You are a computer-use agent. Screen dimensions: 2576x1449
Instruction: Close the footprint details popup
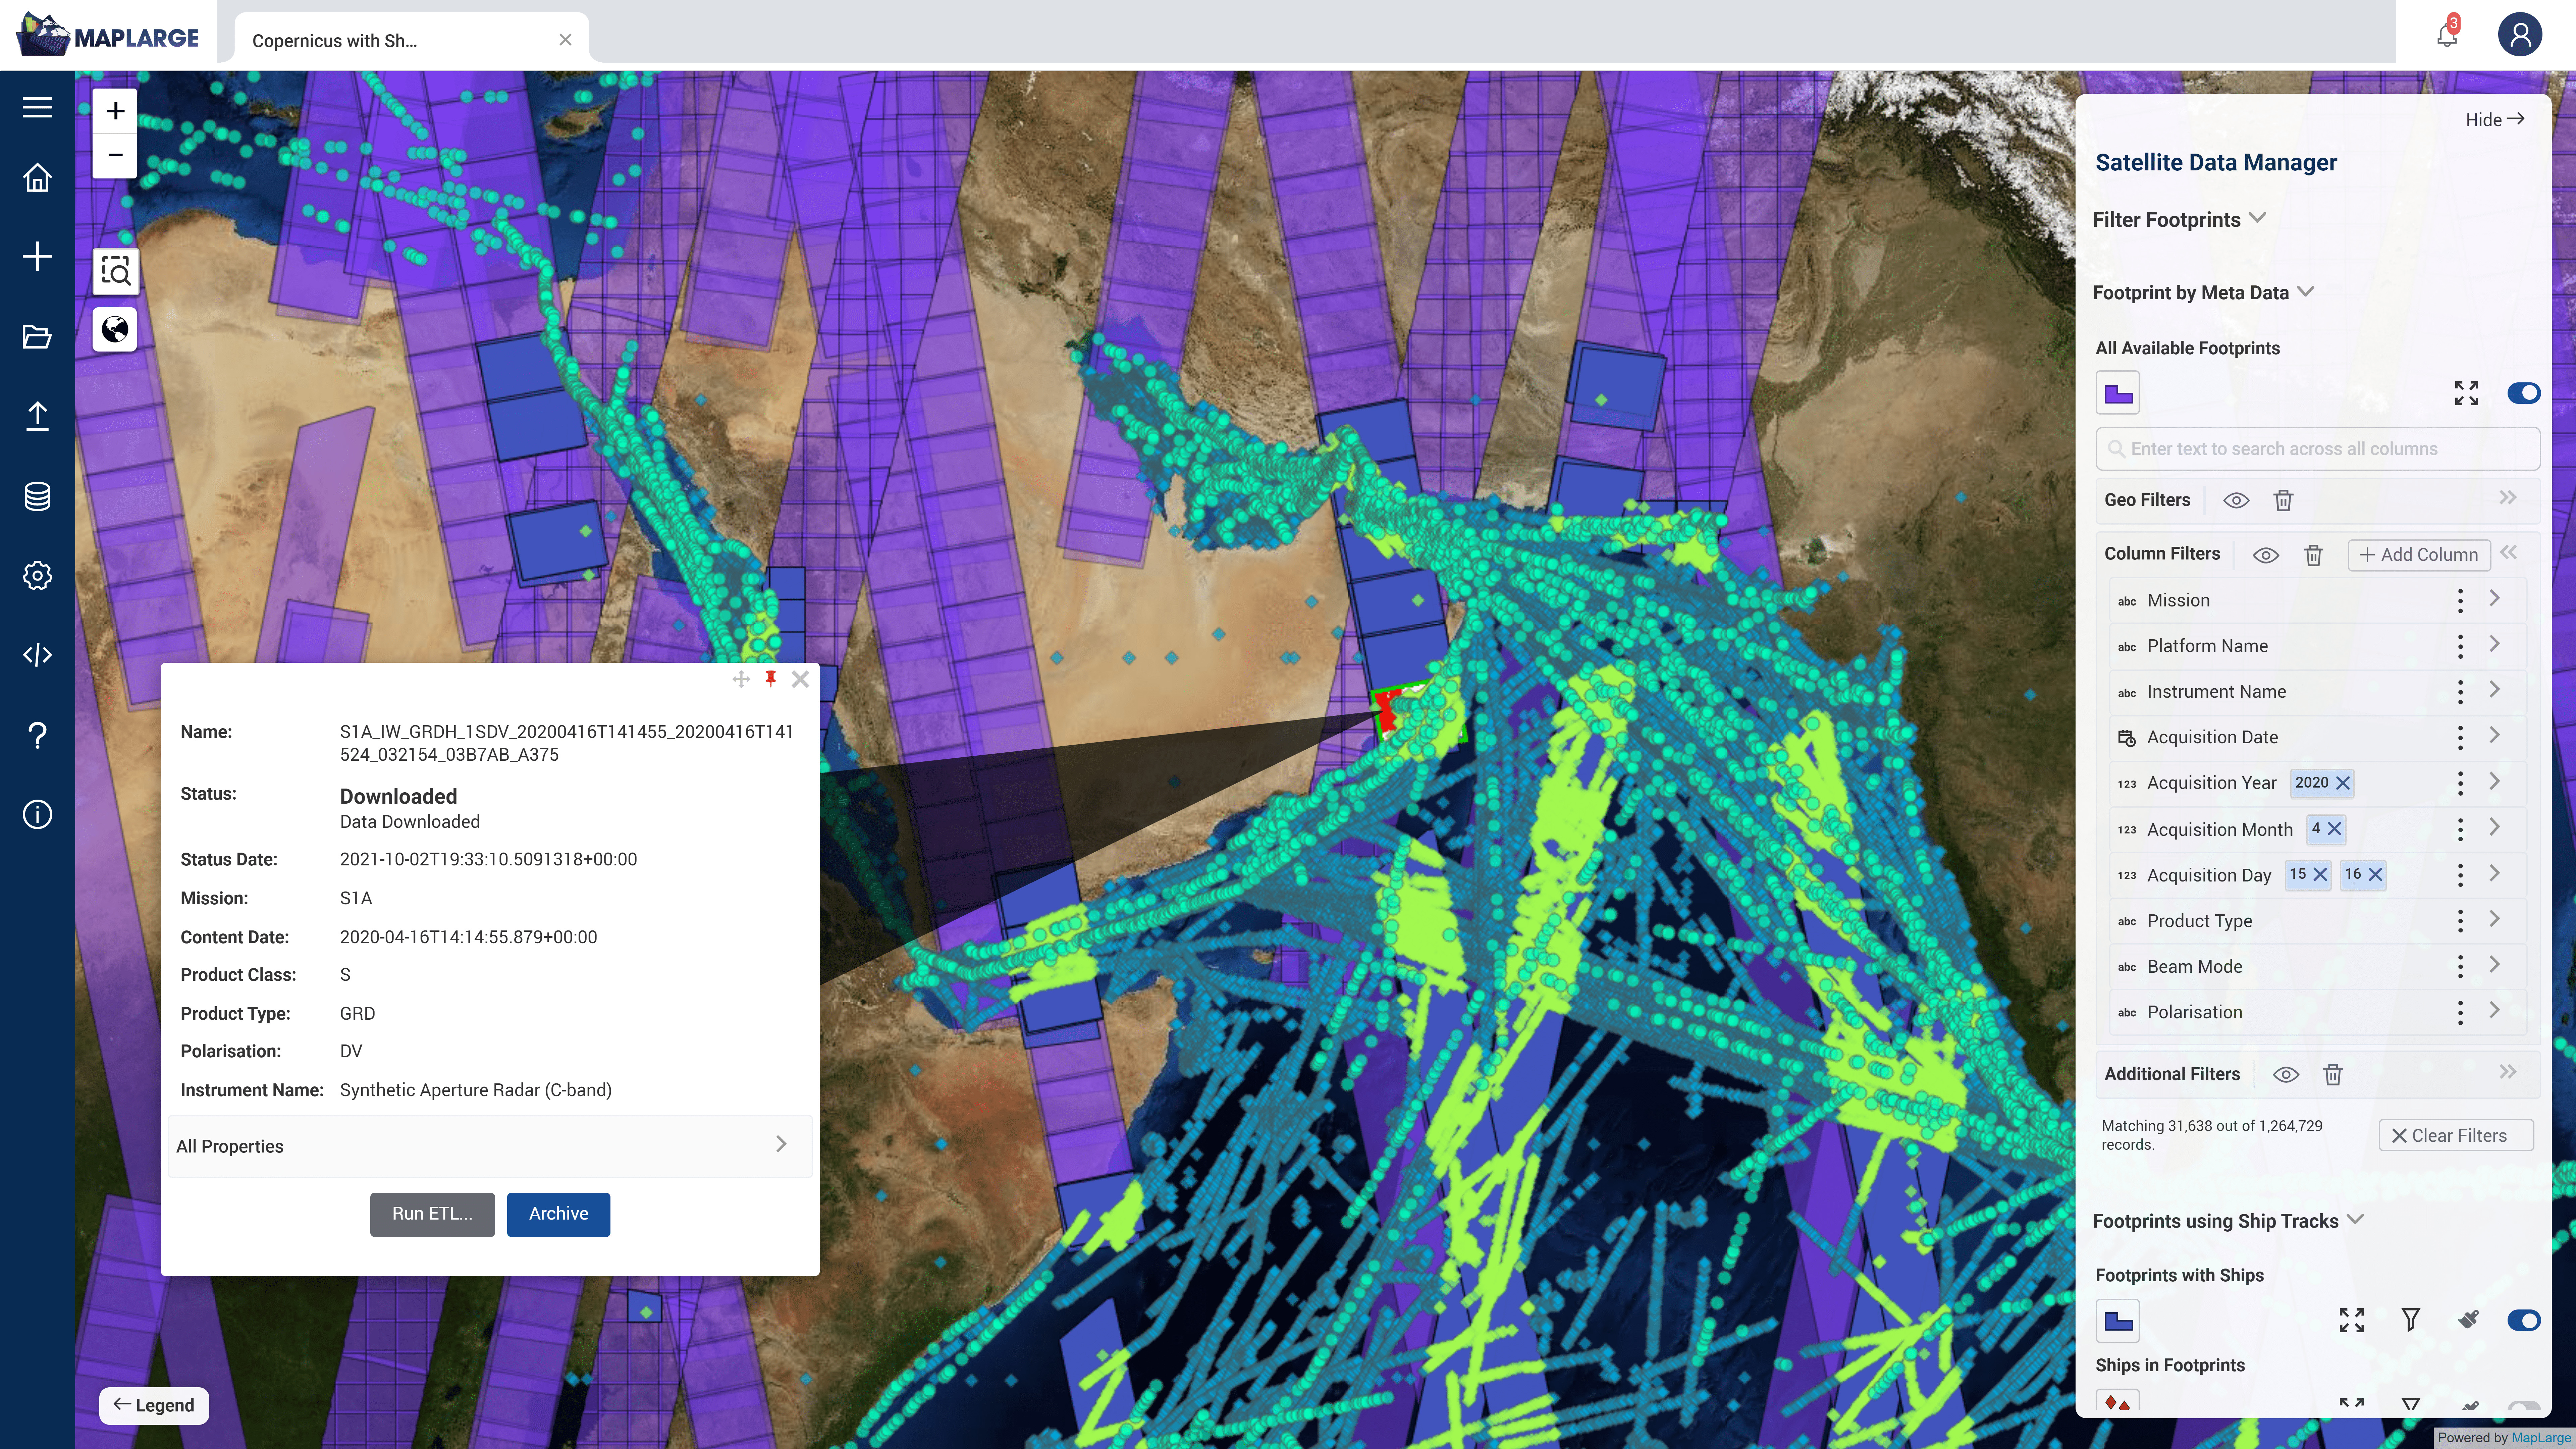[x=800, y=679]
